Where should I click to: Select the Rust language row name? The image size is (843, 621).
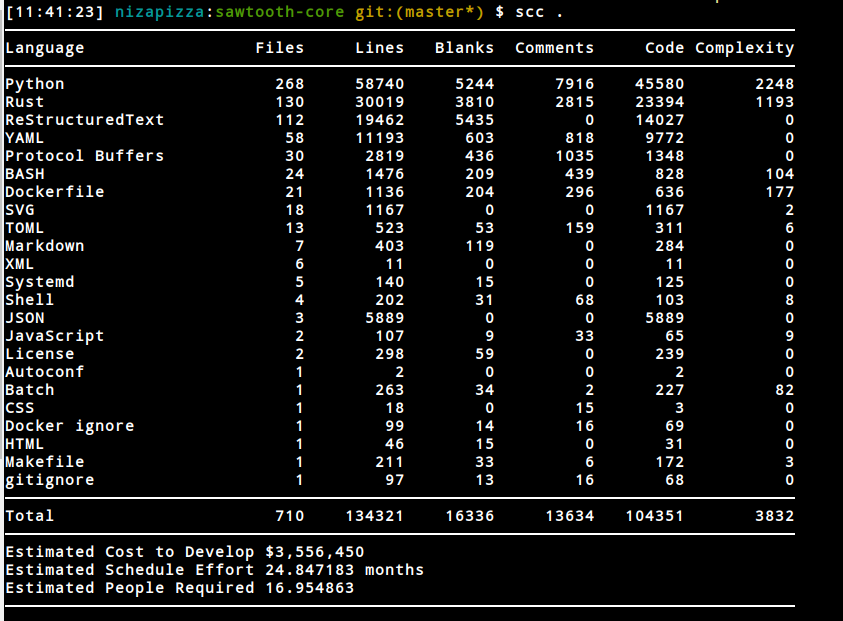[x=25, y=102]
